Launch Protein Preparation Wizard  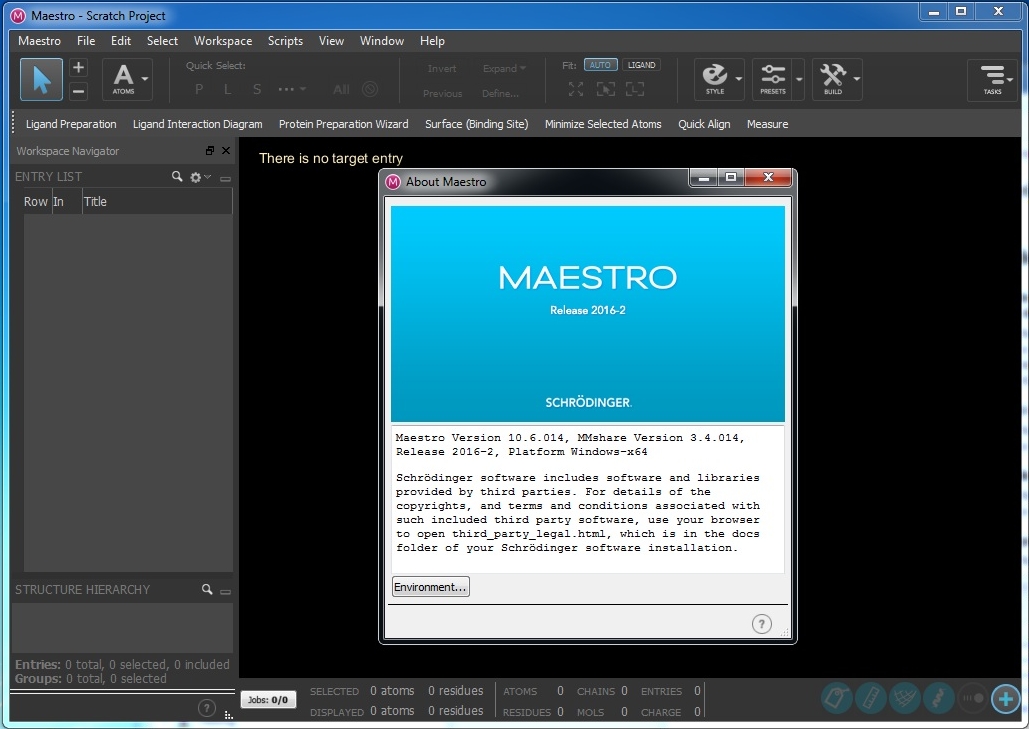tap(343, 124)
